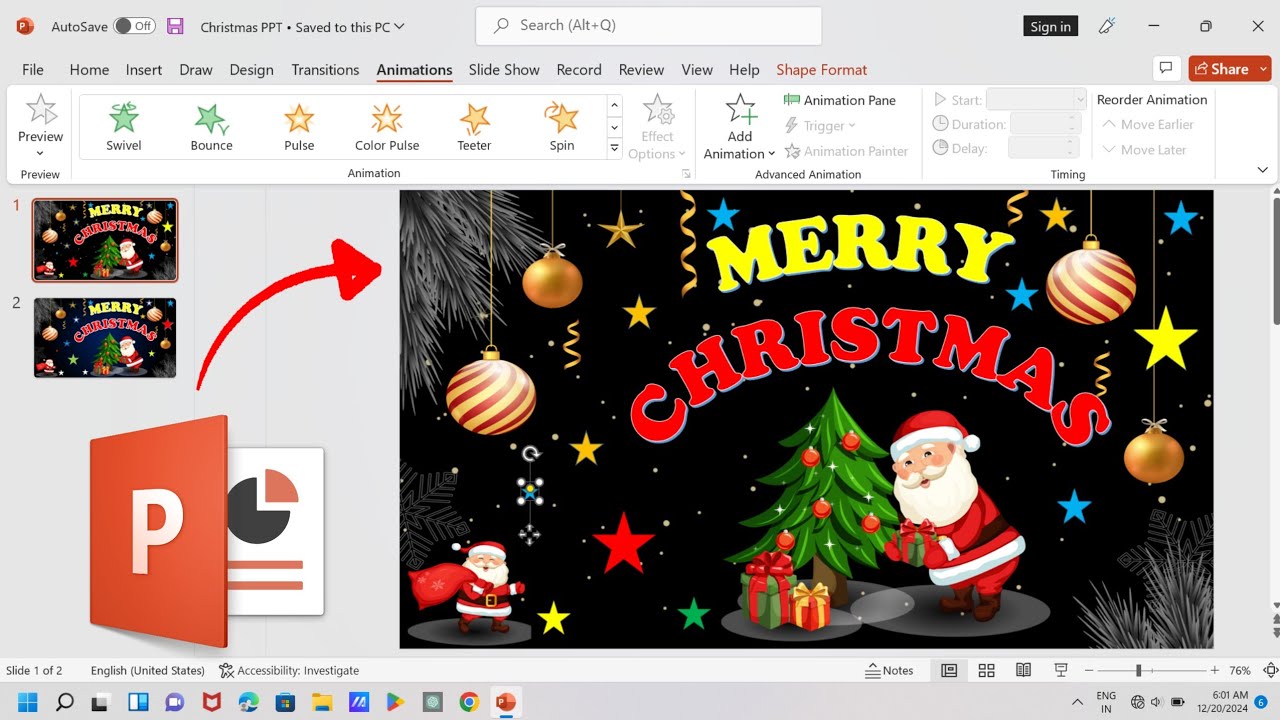Open Google Chrome from the taskbar
Screen dimensions: 1280x720
[469, 702]
